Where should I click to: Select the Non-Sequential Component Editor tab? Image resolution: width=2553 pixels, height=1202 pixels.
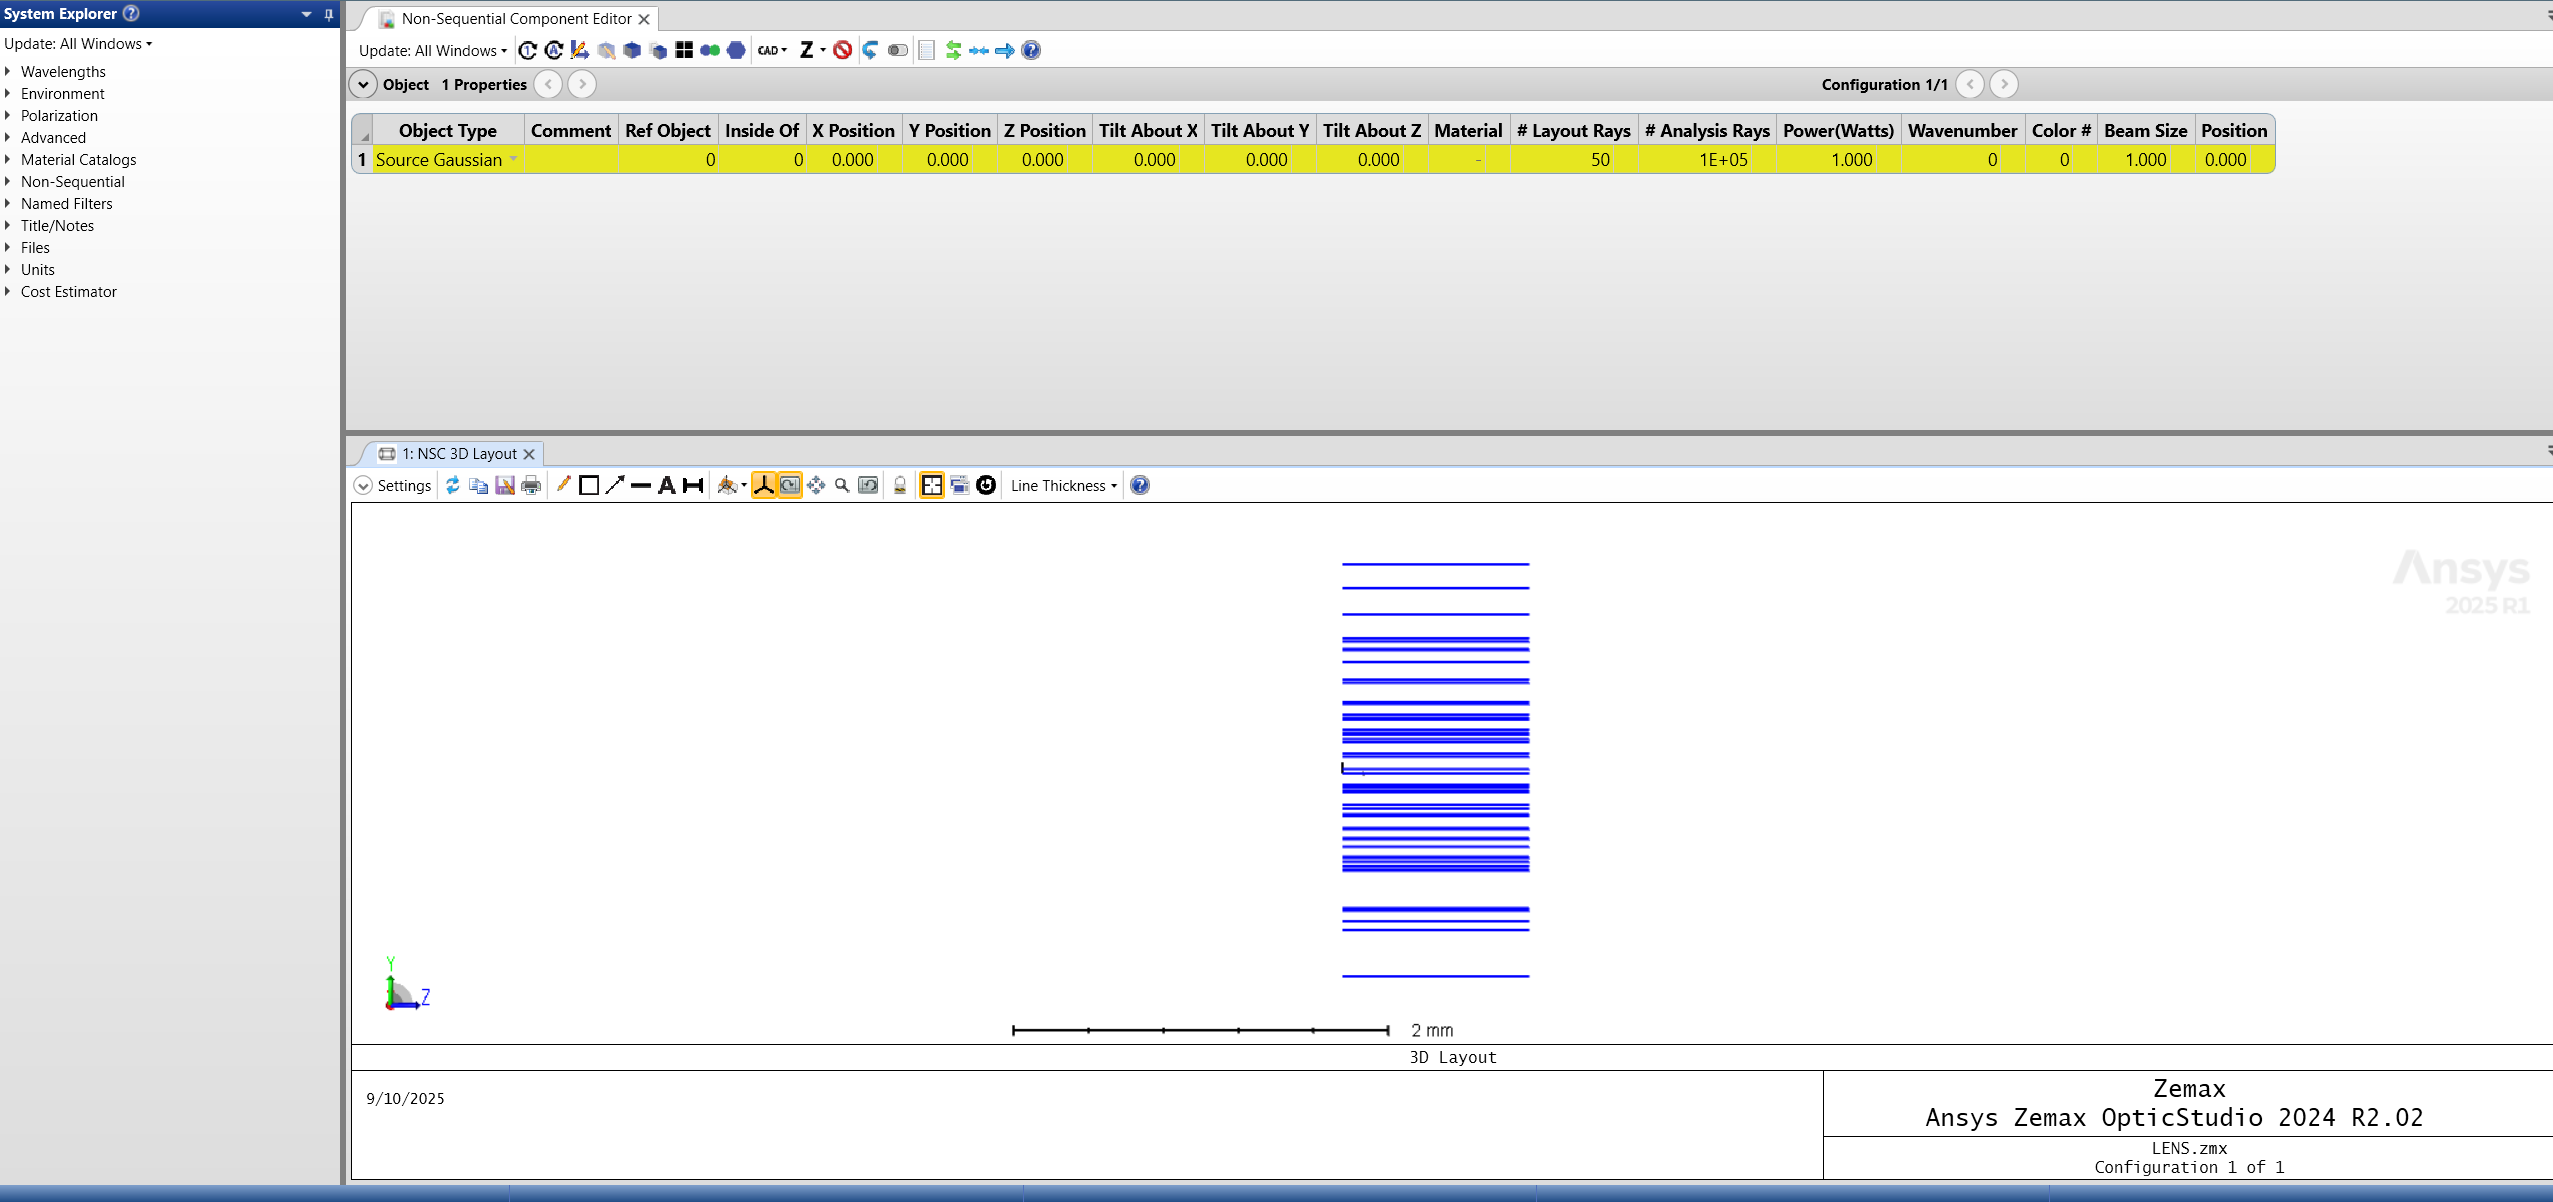(515, 19)
